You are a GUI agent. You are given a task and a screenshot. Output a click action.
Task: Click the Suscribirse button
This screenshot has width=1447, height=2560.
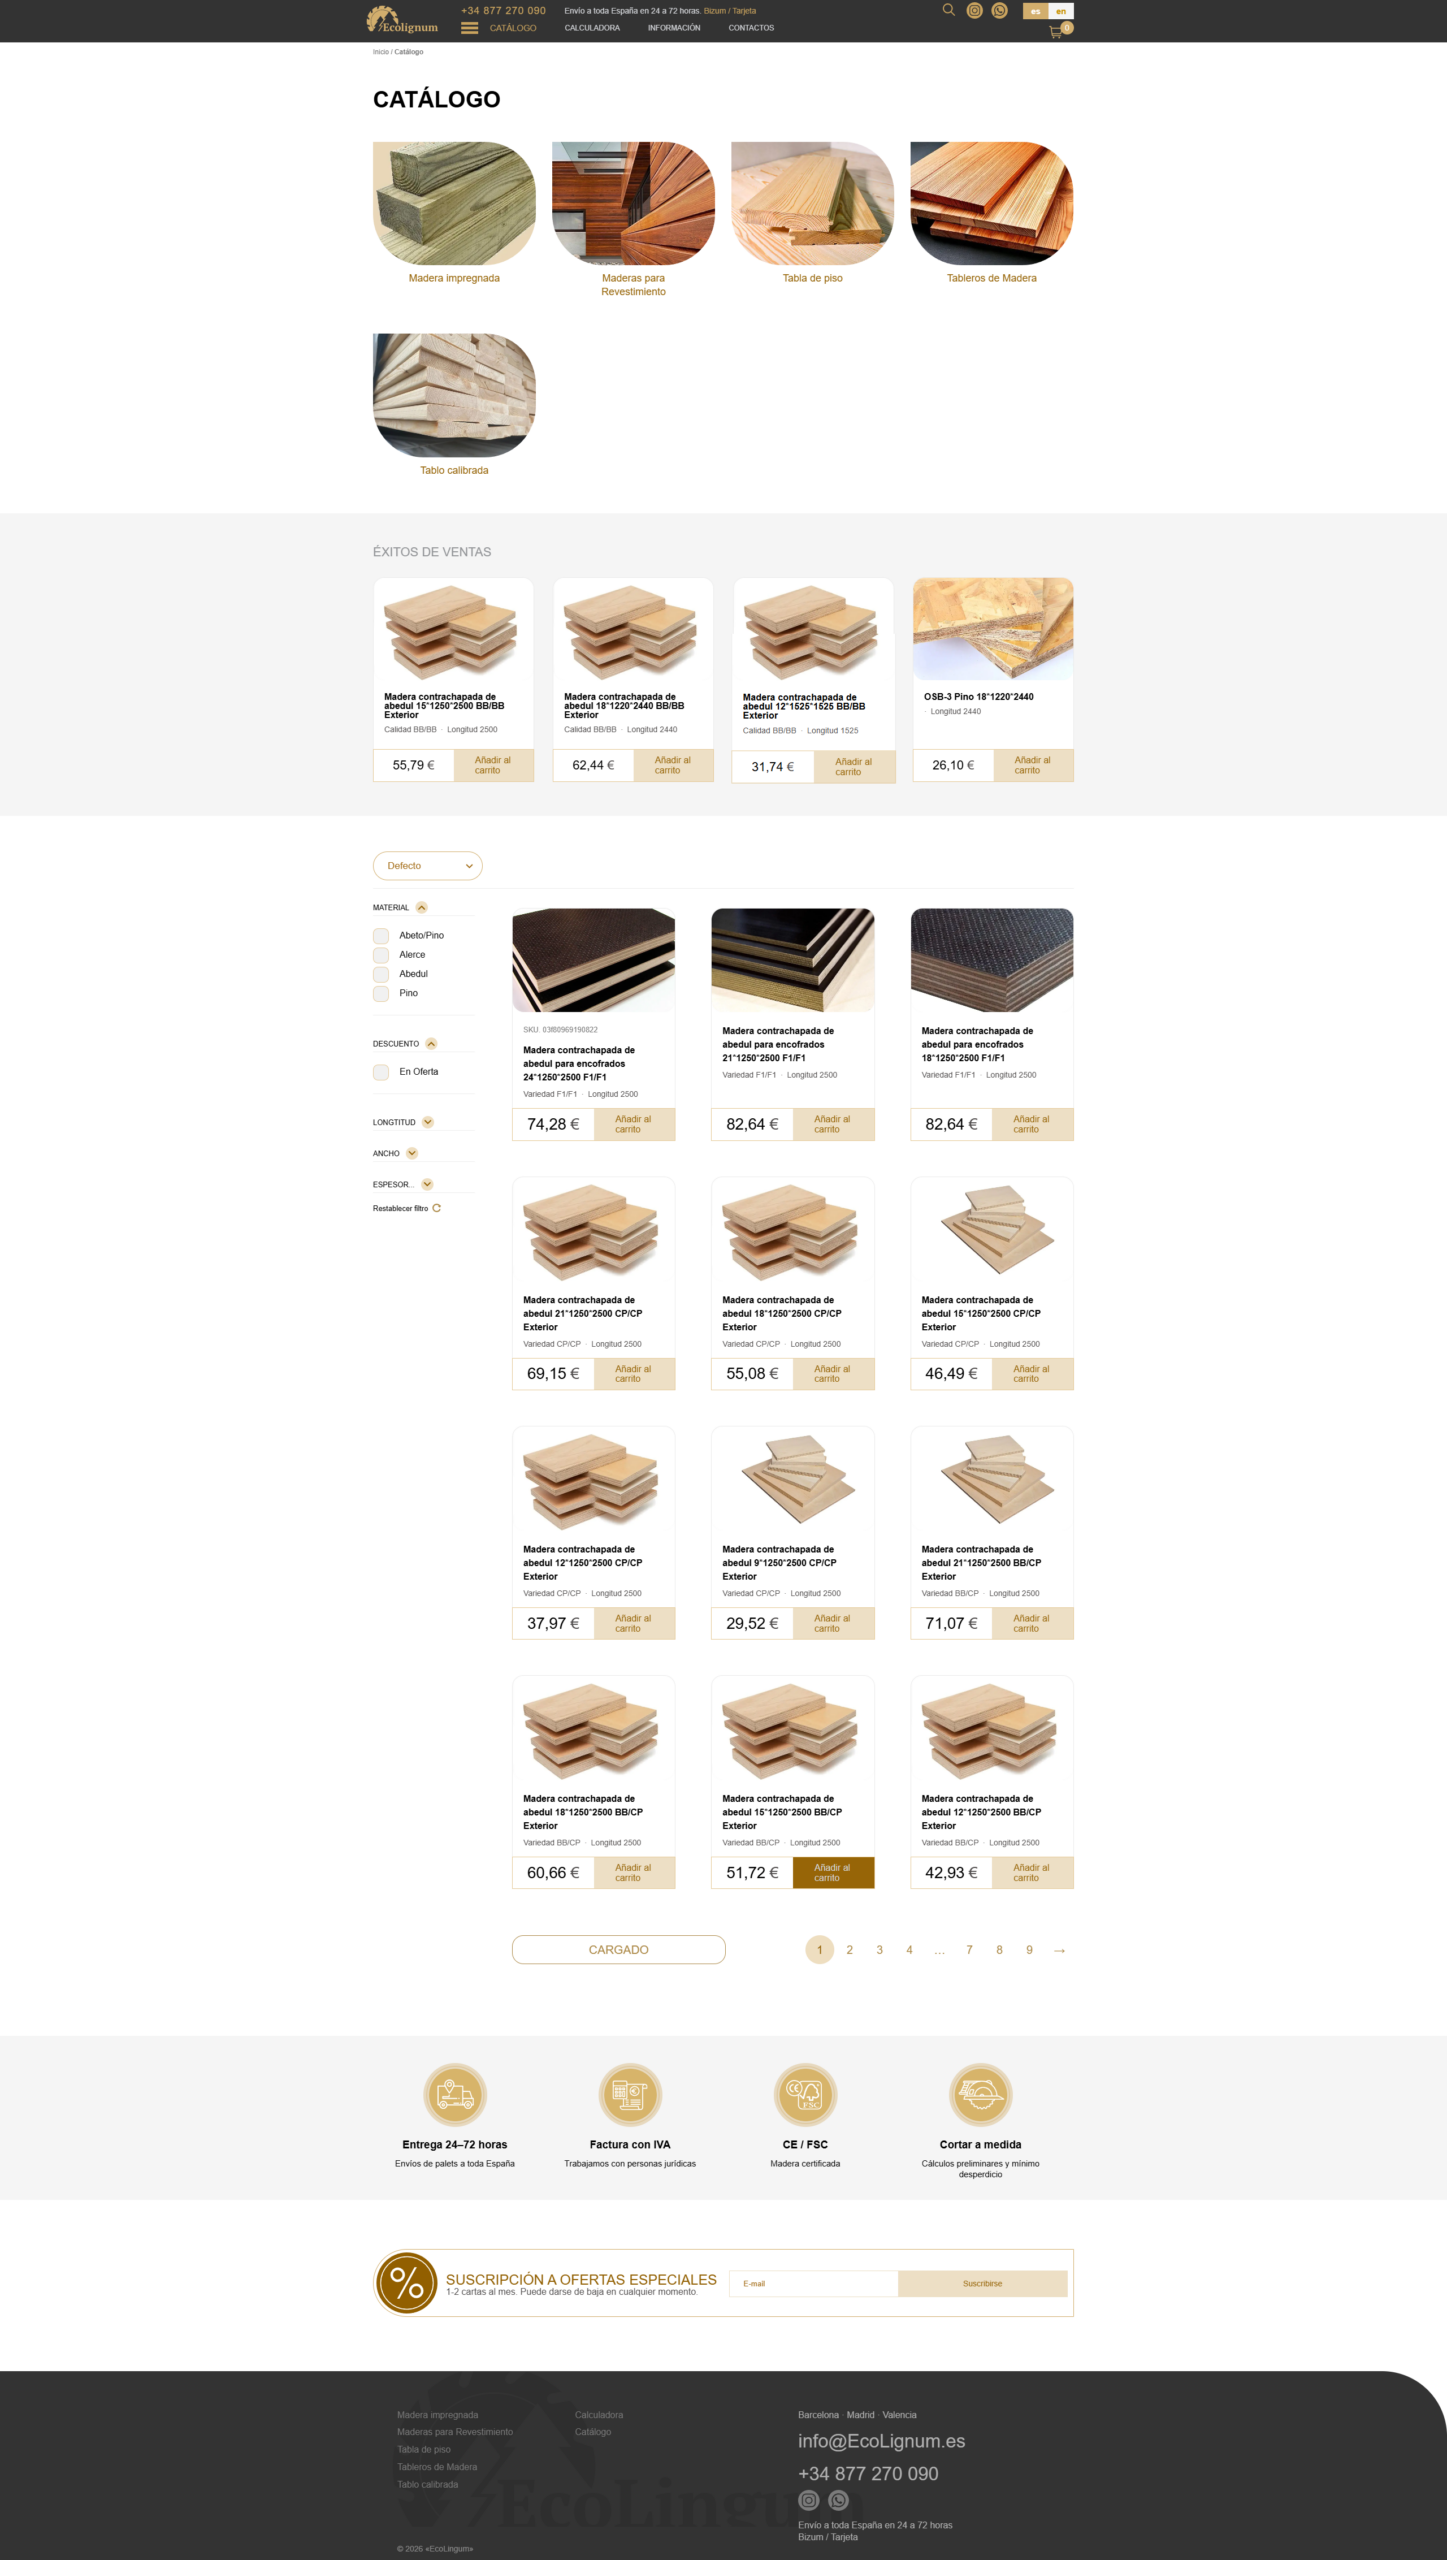[982, 2283]
